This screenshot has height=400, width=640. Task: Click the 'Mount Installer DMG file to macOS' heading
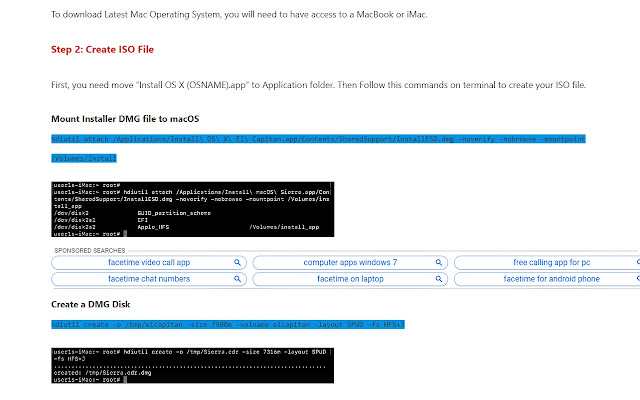[125, 119]
